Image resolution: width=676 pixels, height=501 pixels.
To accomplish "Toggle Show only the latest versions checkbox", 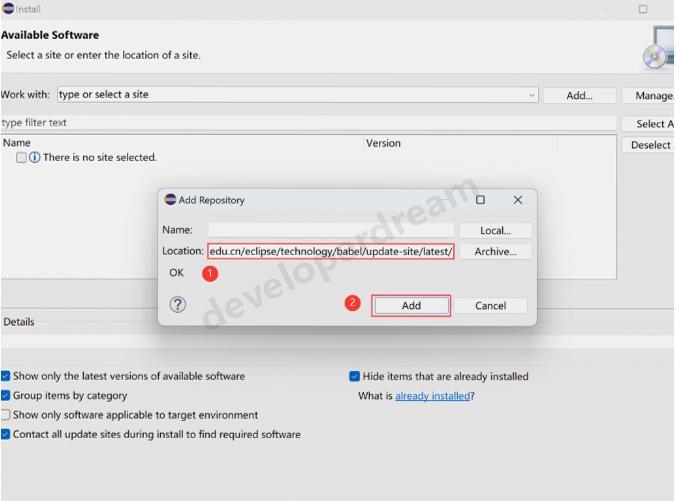I will (x=6, y=376).
